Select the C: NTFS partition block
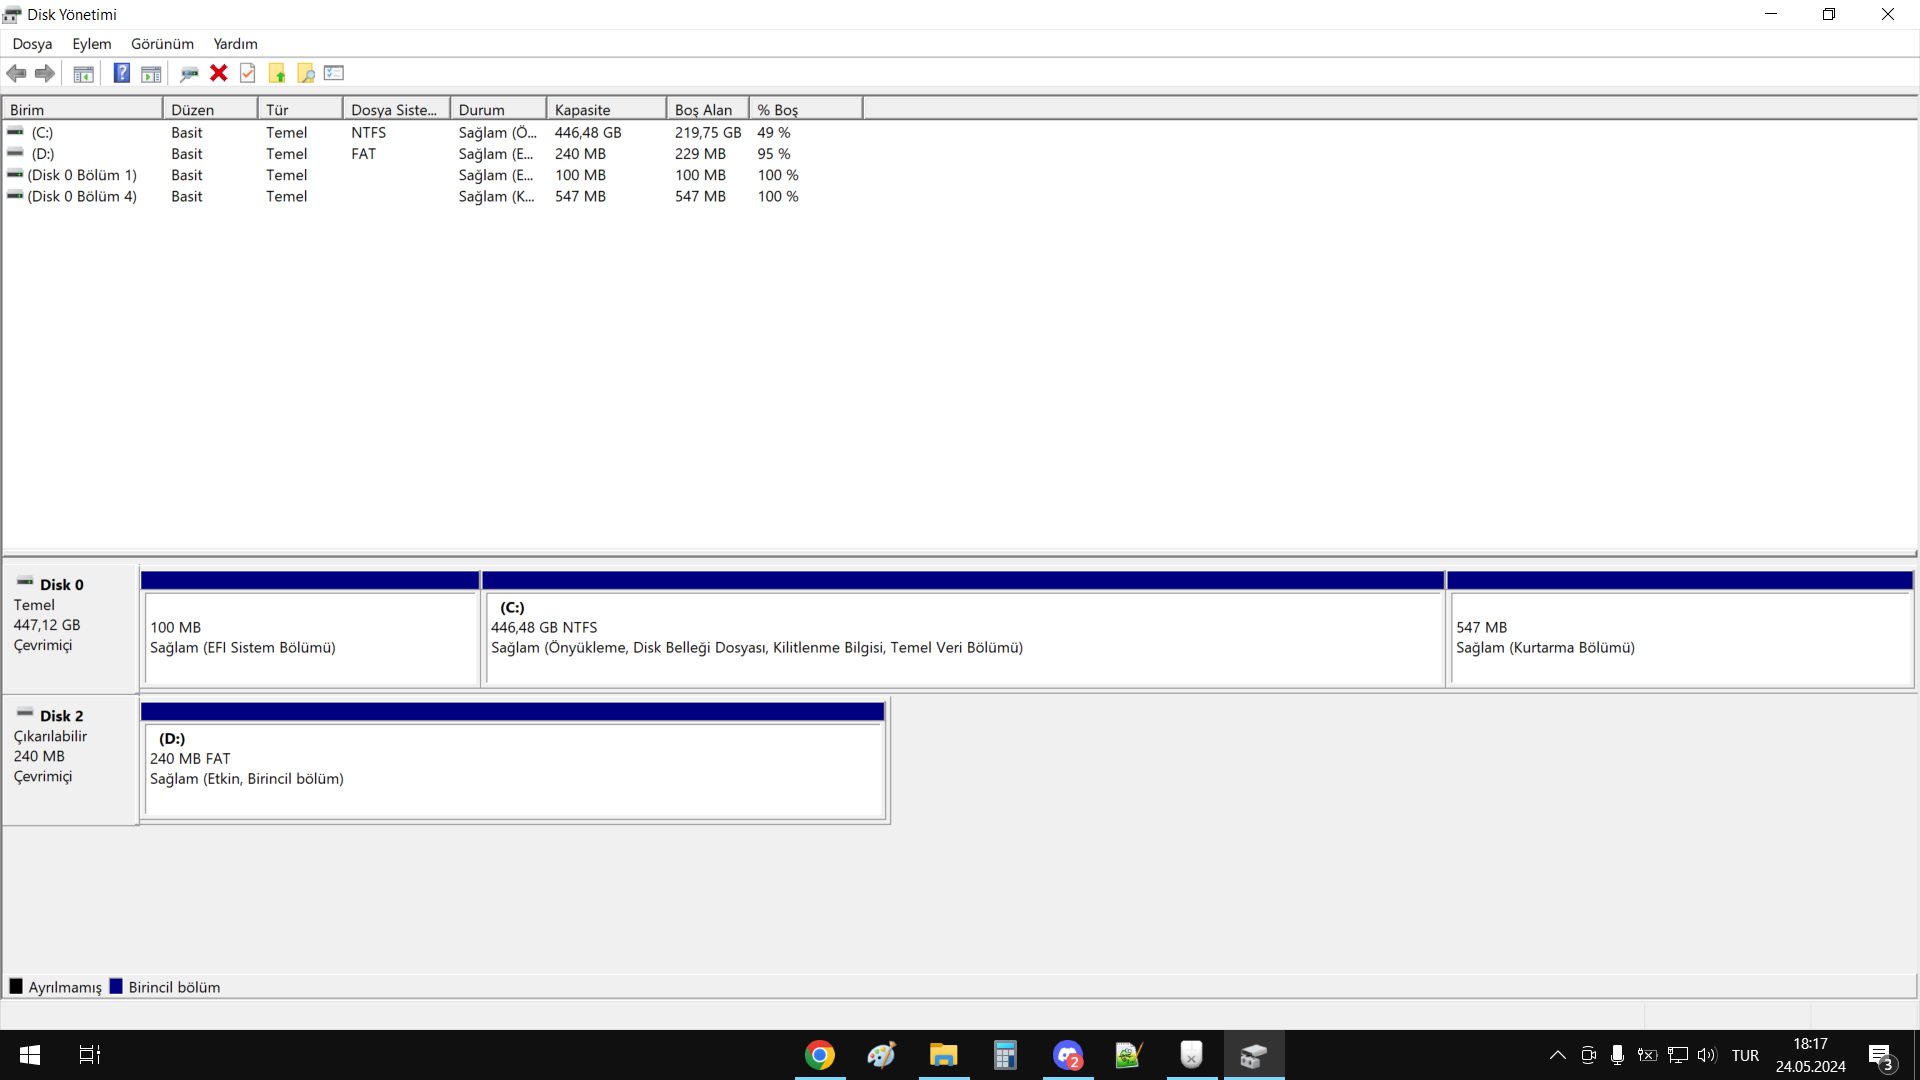 (962, 638)
